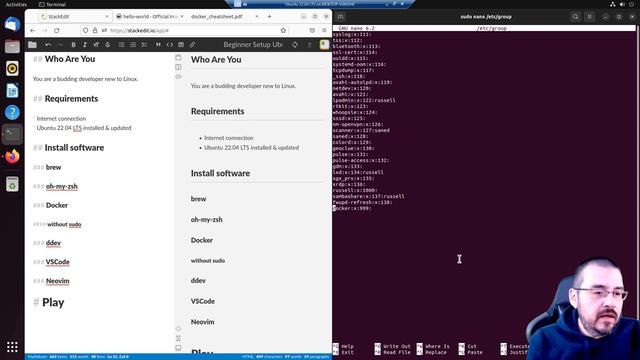640x360 pixels.
Task: Switch to the hello-world Official Image tab
Action: point(149,16)
